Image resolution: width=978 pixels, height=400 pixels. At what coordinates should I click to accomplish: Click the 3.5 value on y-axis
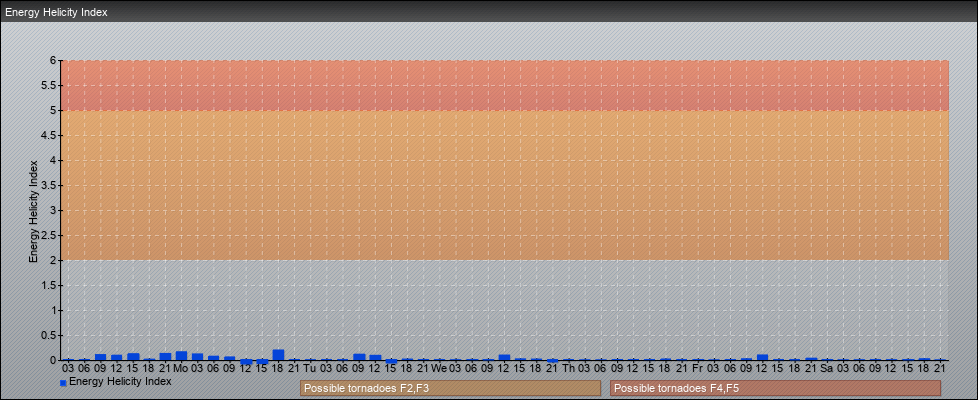[50, 185]
